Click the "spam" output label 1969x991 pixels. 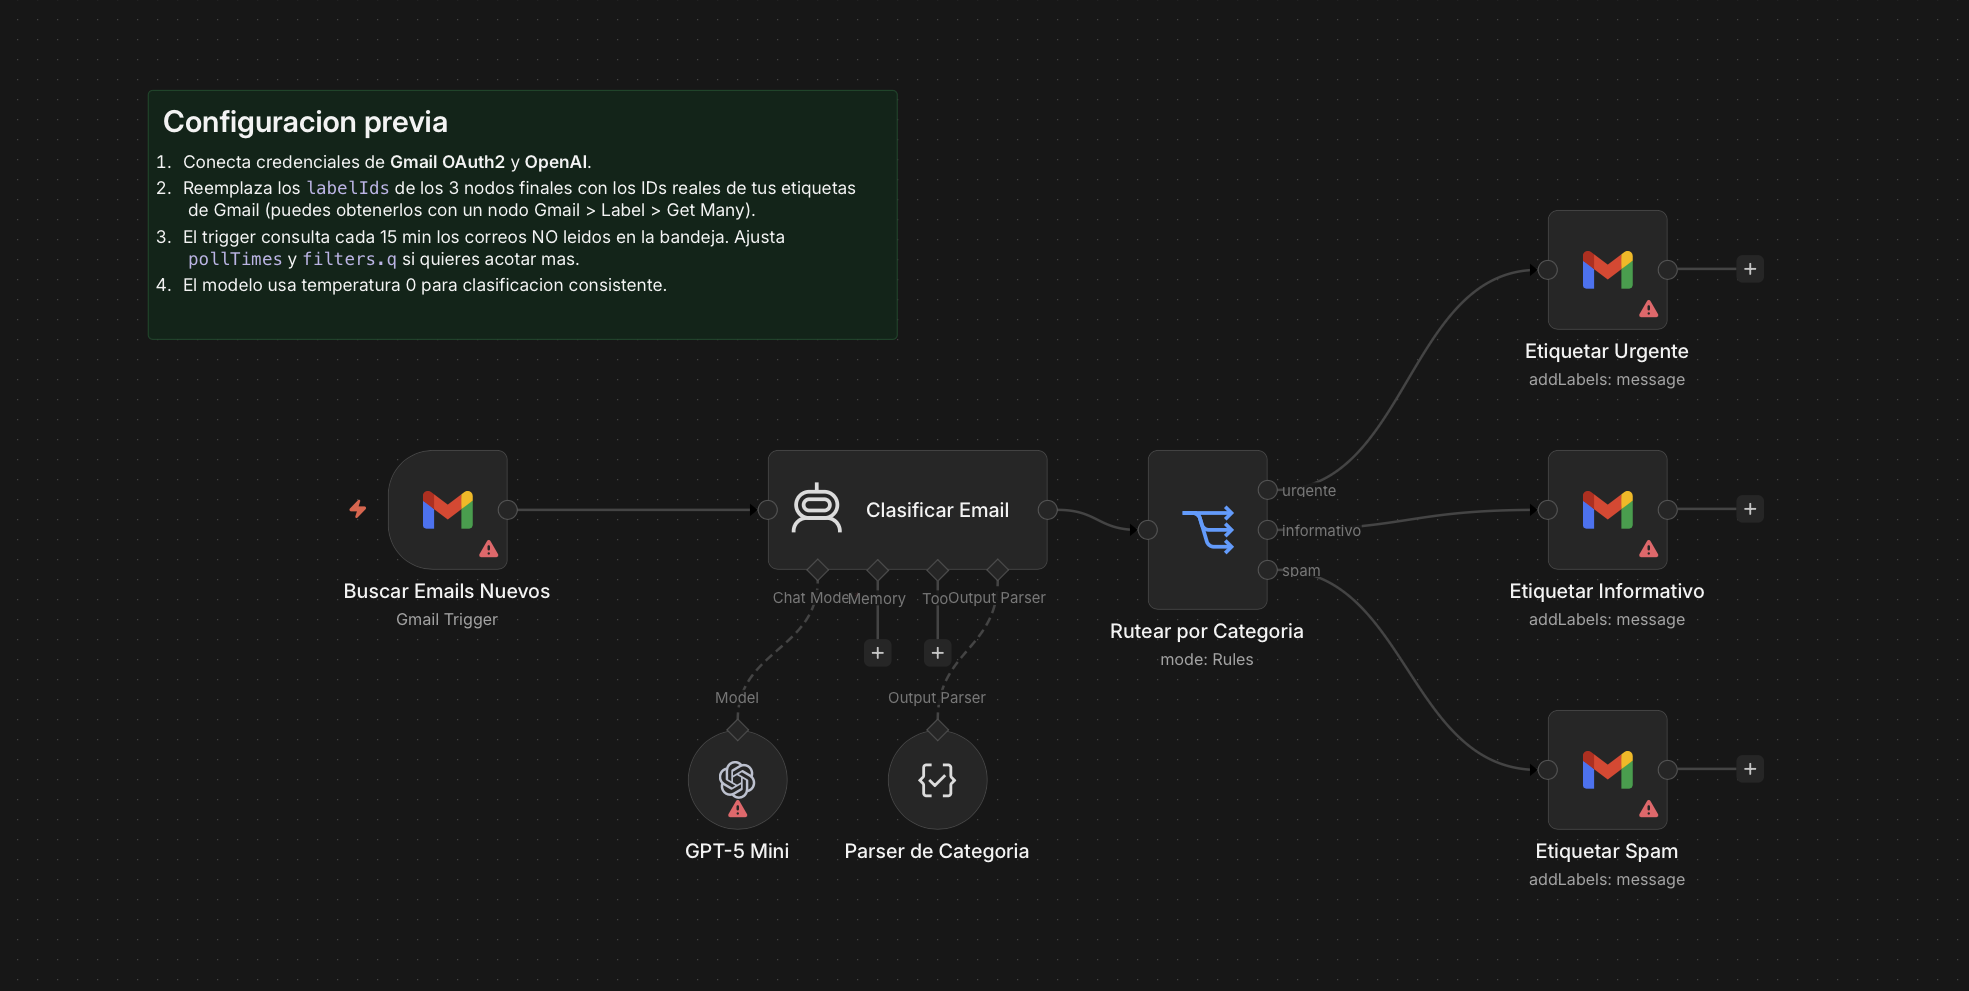pos(1301,571)
